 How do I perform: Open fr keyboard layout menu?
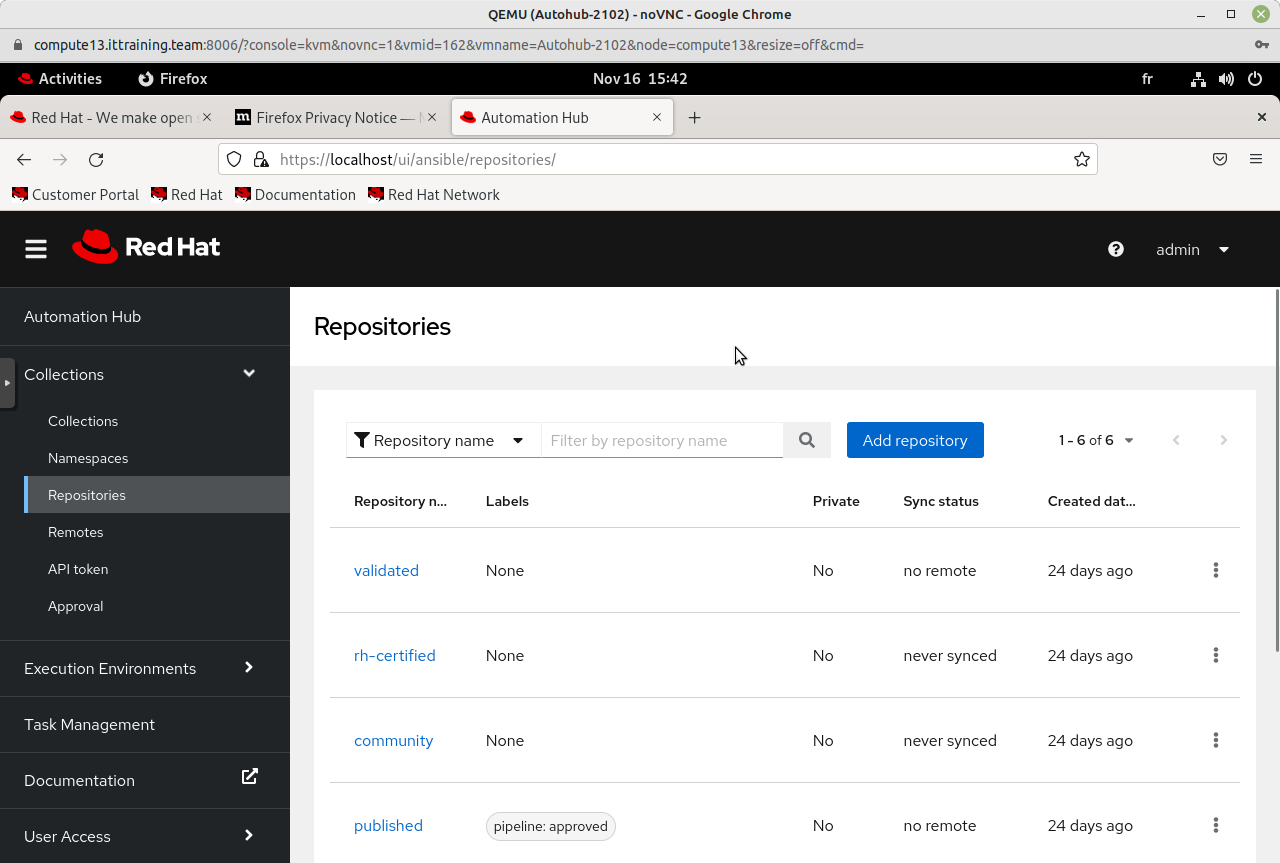pos(1147,79)
